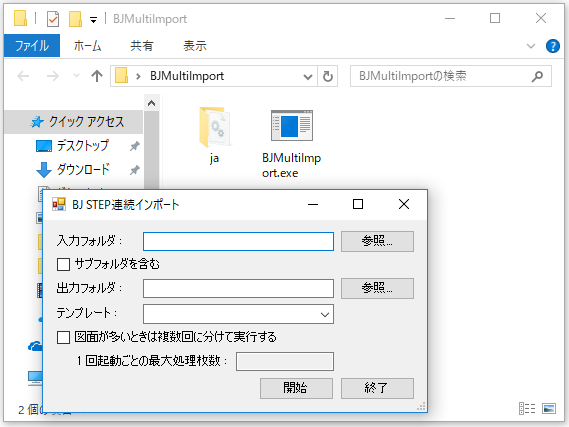Click the refresh icon beside address bar
Viewport: 569px width, 427px height.
pyautogui.click(x=328, y=76)
